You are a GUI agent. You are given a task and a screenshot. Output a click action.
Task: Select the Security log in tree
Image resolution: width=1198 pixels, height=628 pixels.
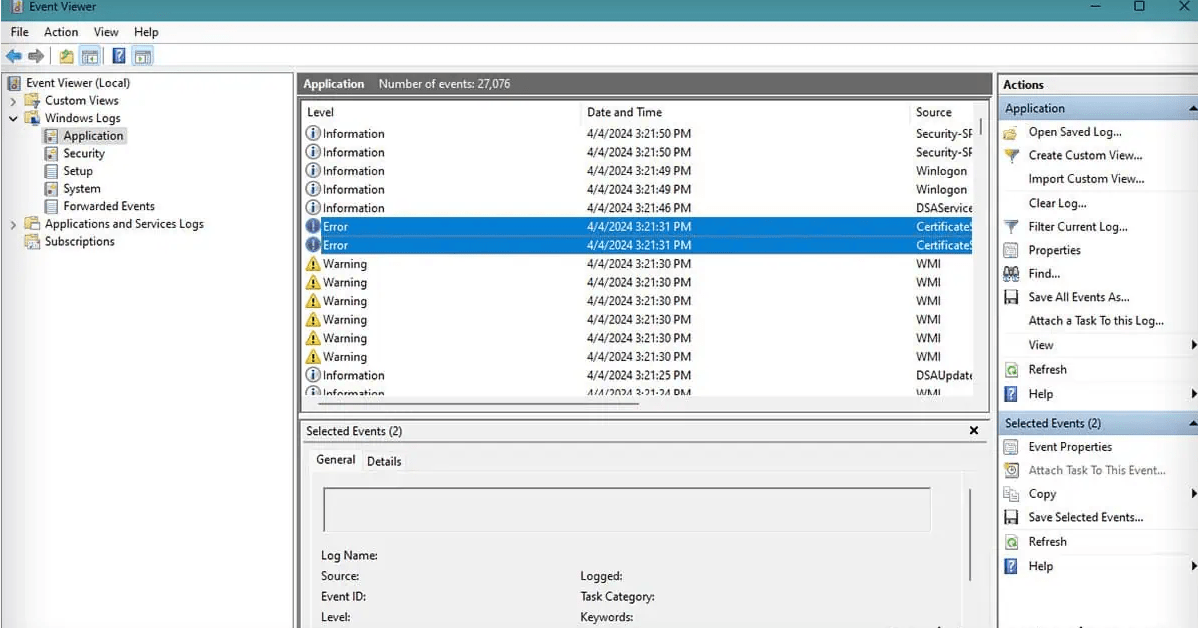84,154
